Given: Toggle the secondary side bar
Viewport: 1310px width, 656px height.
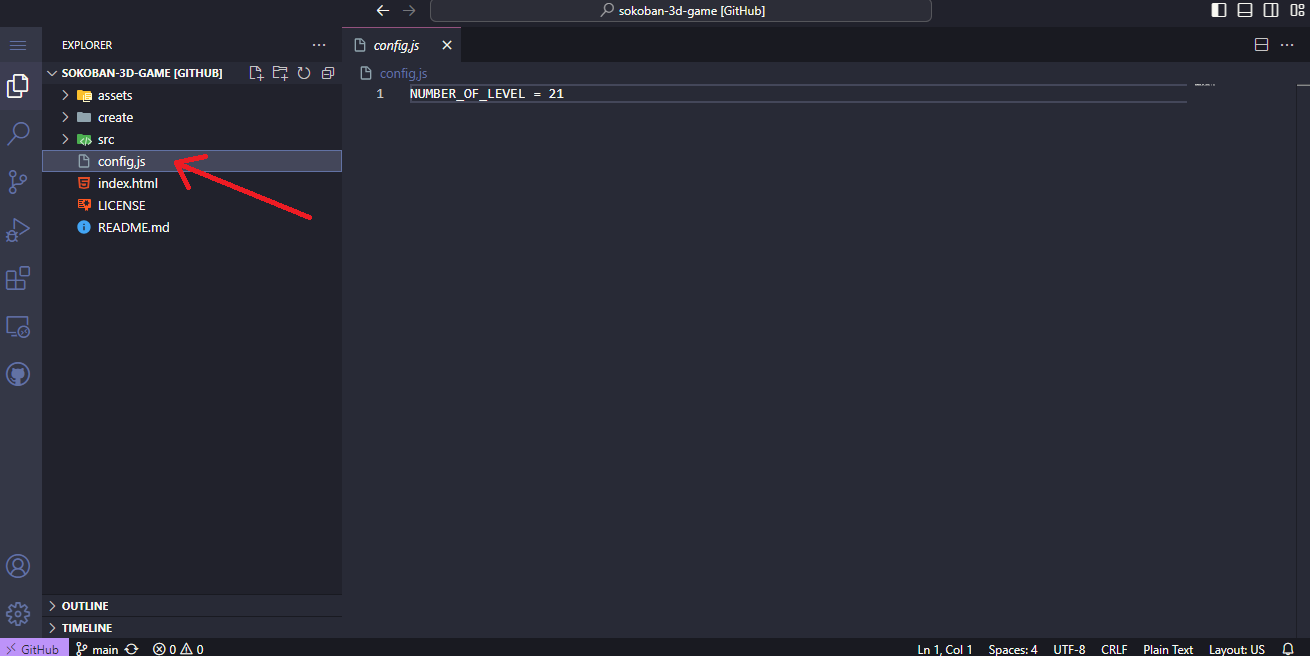Looking at the screenshot, I should point(1271,10).
